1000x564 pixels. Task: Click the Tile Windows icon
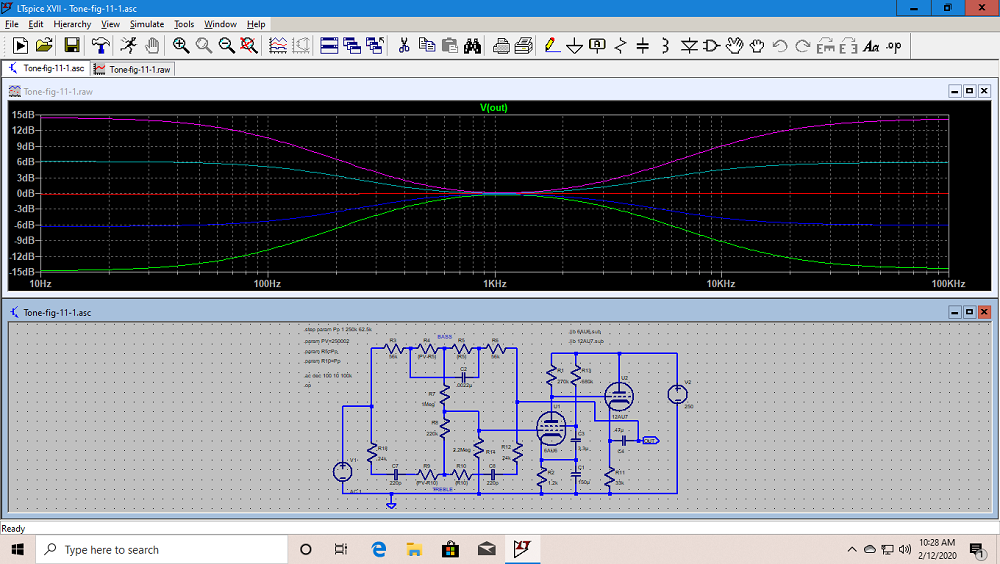329,45
